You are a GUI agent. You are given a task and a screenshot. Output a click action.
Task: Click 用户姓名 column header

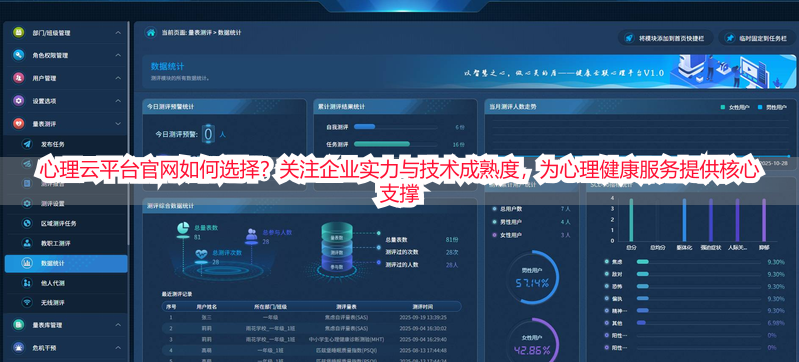(207, 307)
